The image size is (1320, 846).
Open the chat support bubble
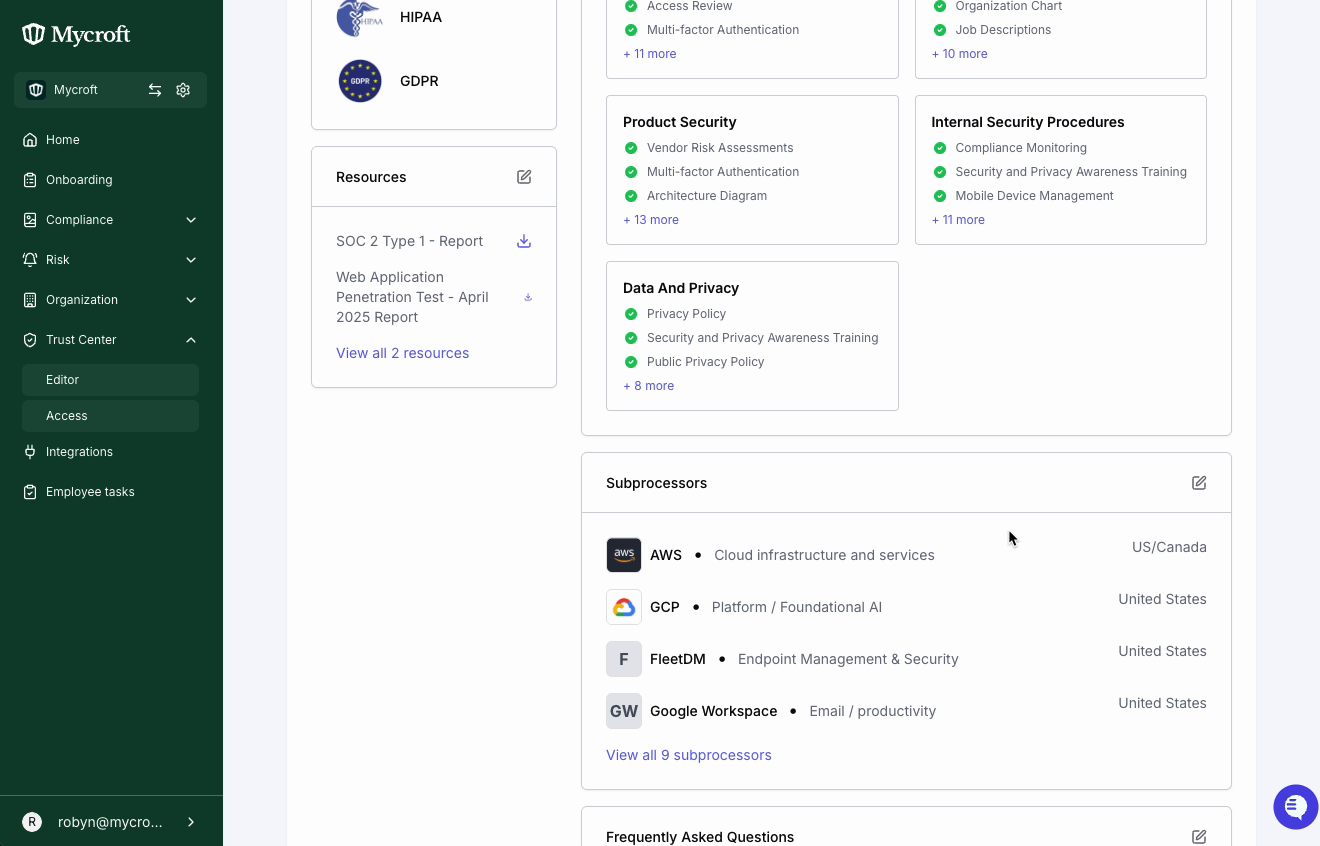pyautogui.click(x=1295, y=806)
